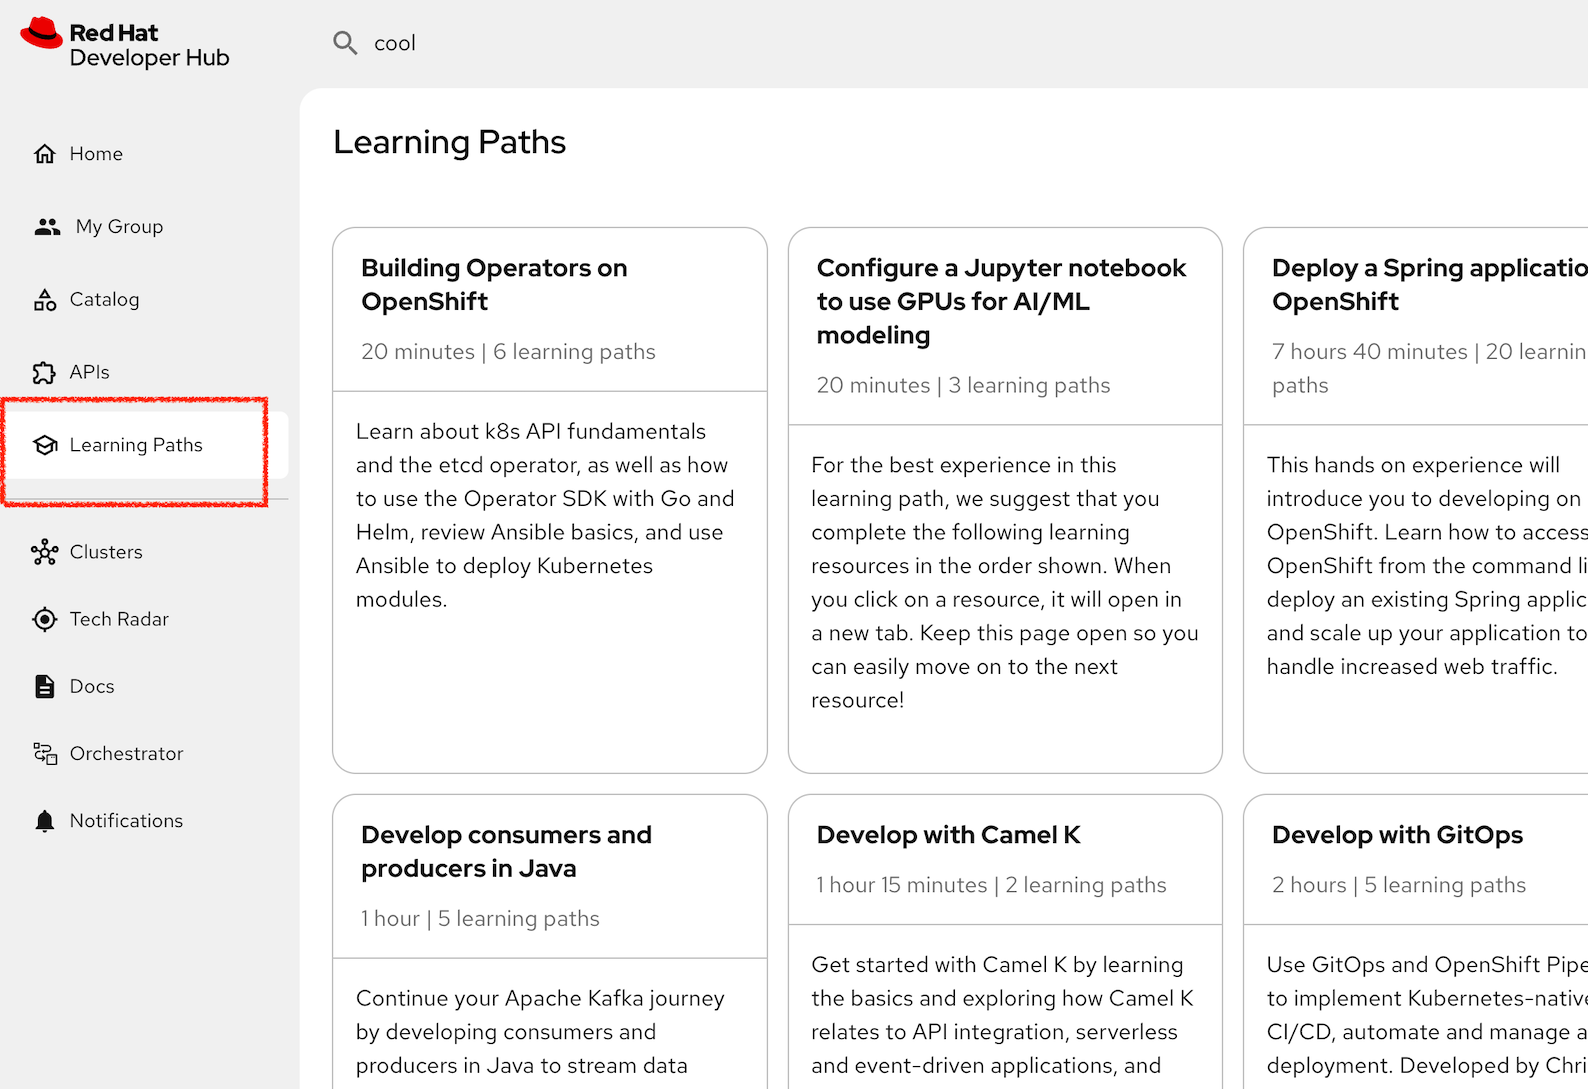1588x1089 pixels.
Task: Open 'Develop with Camel K' learning path
Action: tap(948, 835)
